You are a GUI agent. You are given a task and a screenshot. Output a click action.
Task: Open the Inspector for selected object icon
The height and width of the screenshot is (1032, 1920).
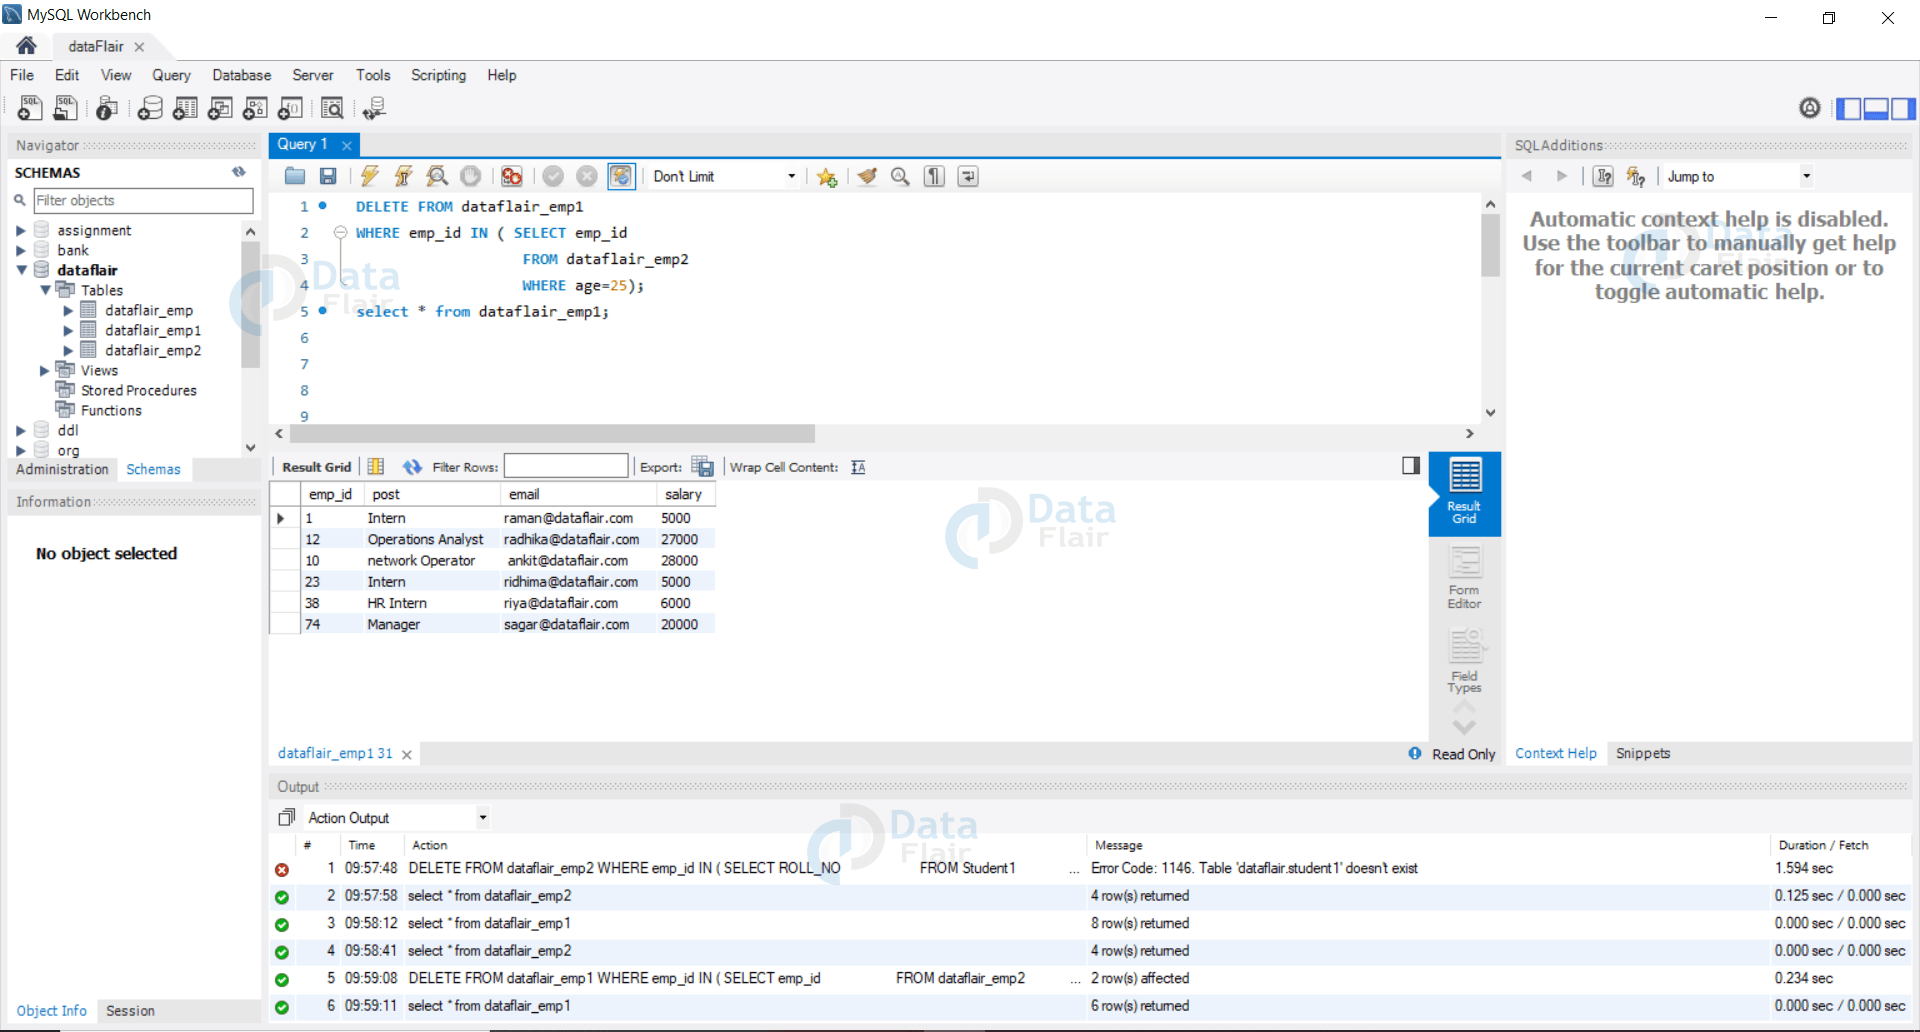106,108
